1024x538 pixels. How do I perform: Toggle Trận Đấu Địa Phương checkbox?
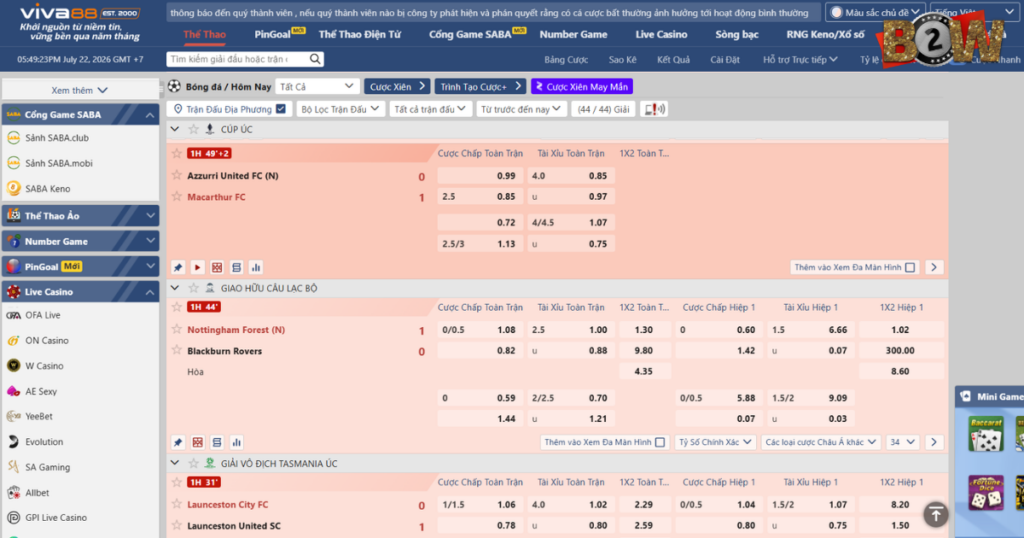point(281,109)
